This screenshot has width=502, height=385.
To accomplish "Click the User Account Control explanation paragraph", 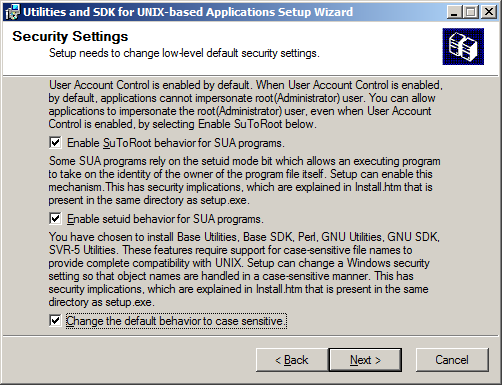I will pos(246,104).
